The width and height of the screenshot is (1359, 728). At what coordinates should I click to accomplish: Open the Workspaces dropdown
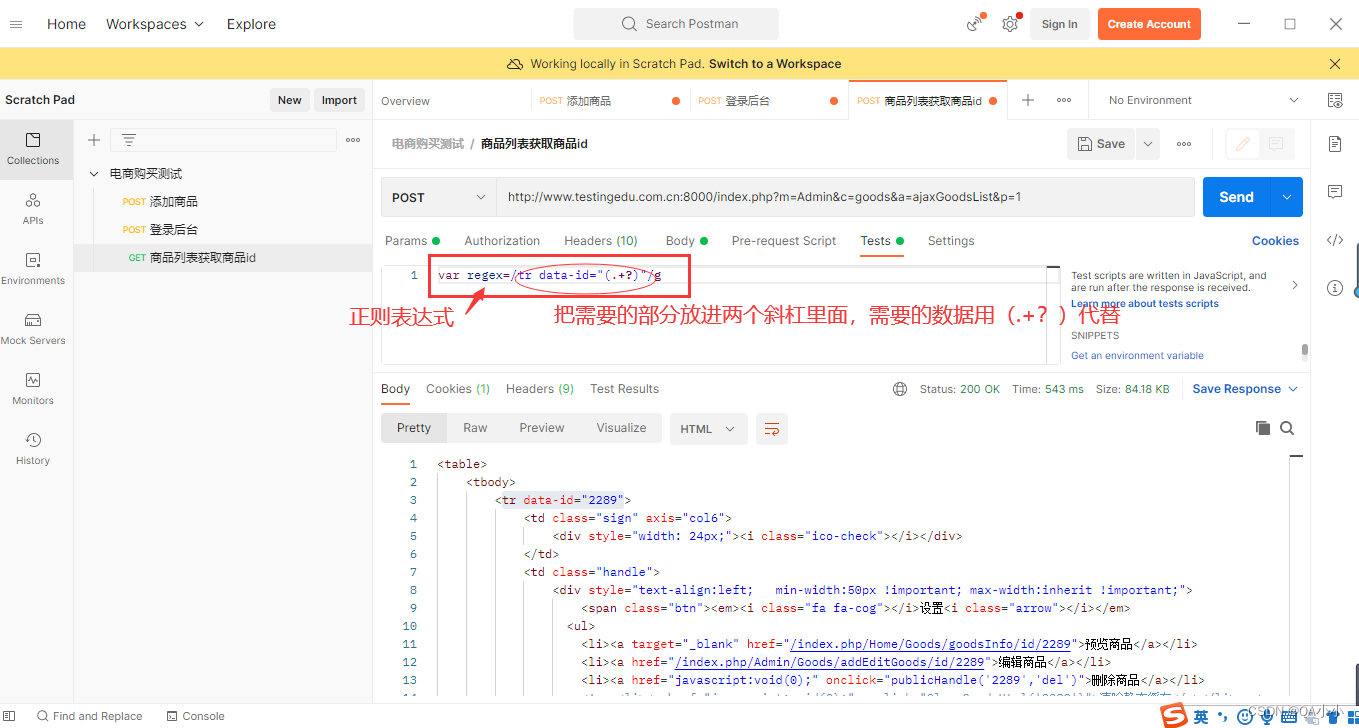click(x=155, y=24)
